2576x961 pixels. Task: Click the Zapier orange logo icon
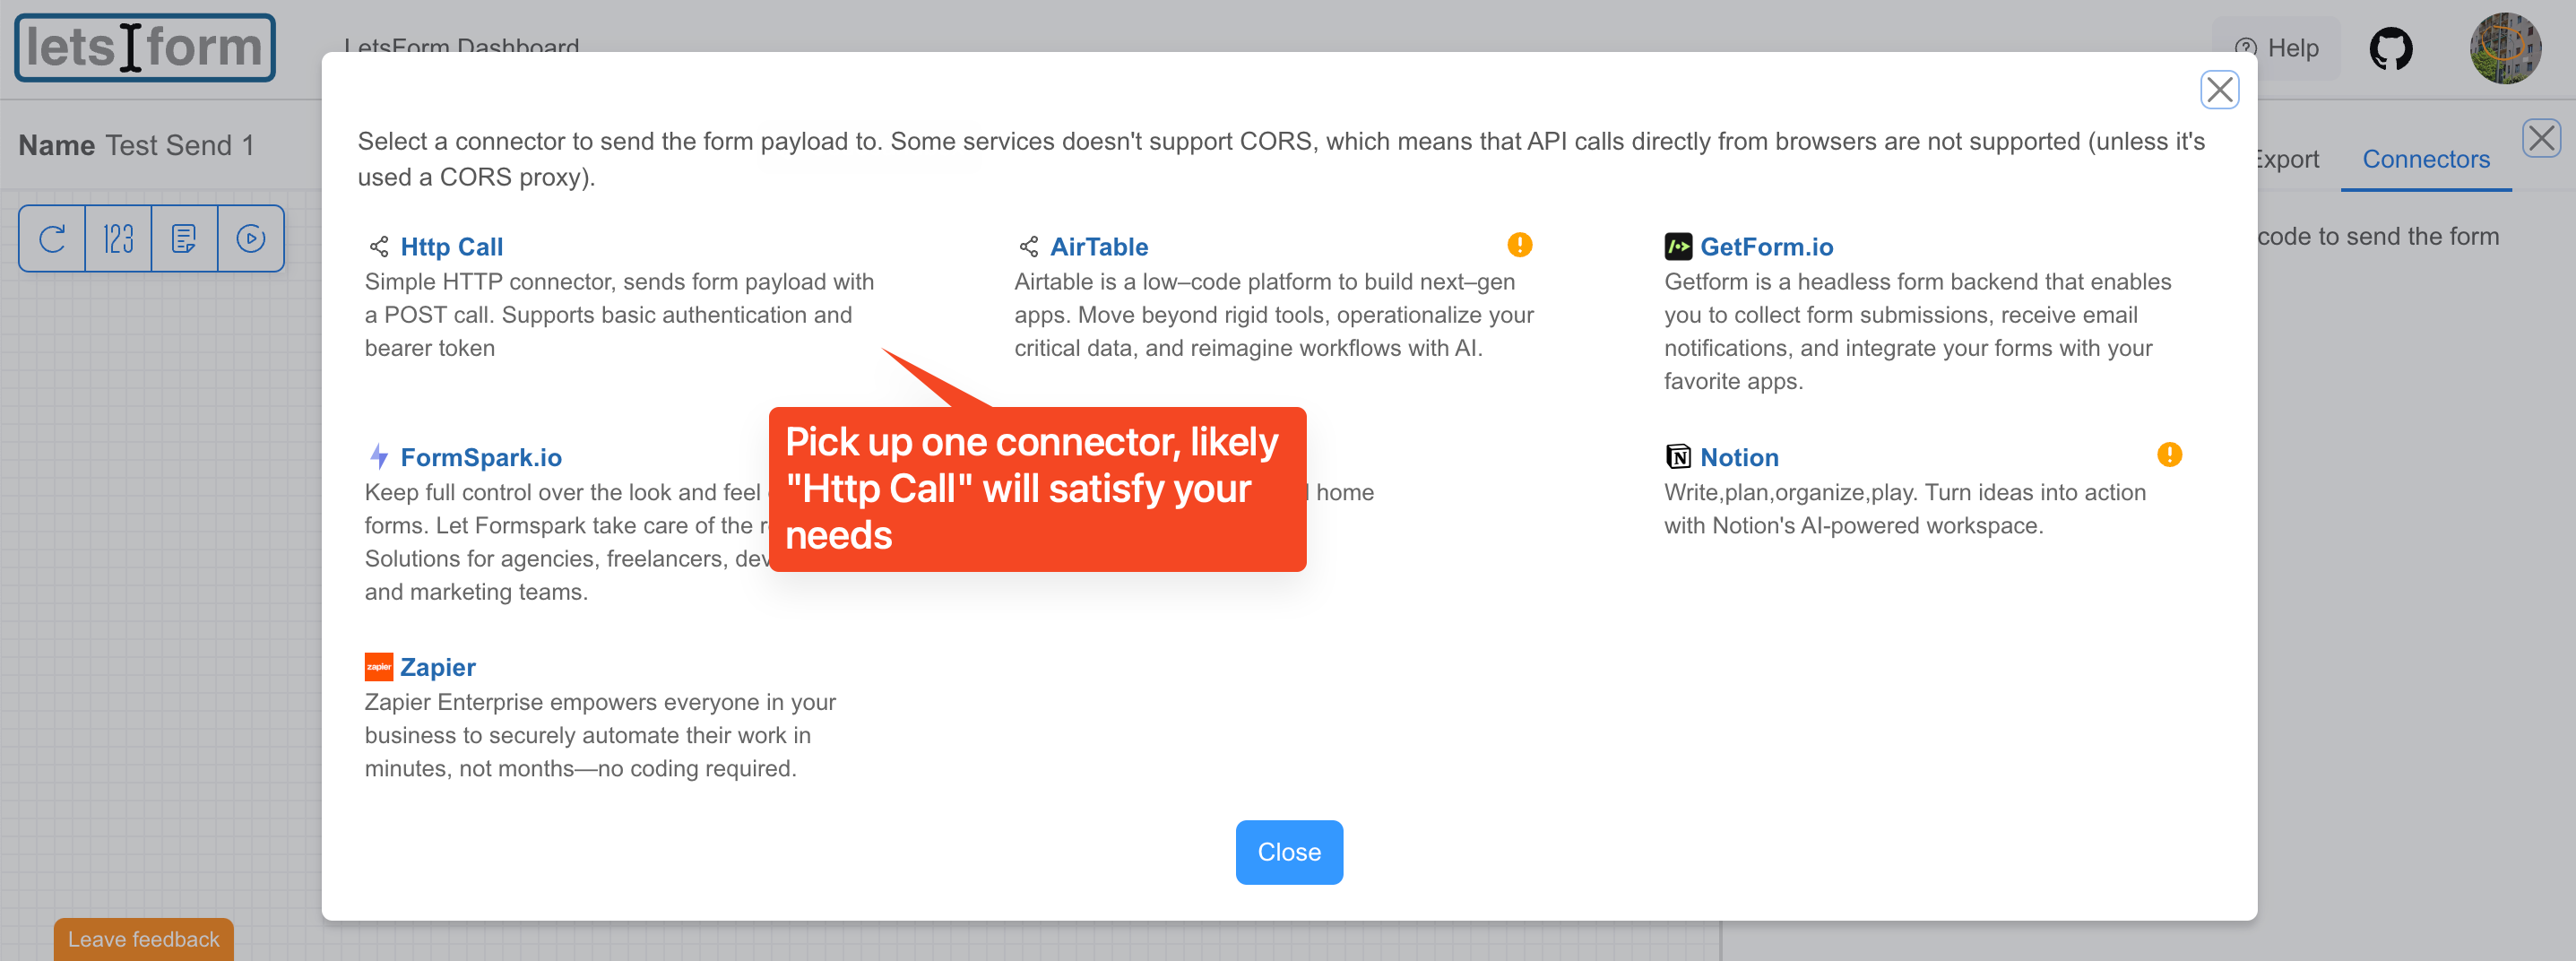tap(379, 667)
